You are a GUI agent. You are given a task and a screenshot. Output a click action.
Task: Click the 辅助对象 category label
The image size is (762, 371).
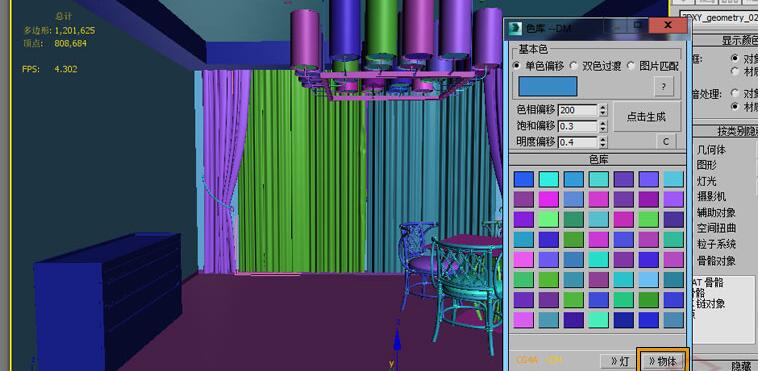click(716, 212)
